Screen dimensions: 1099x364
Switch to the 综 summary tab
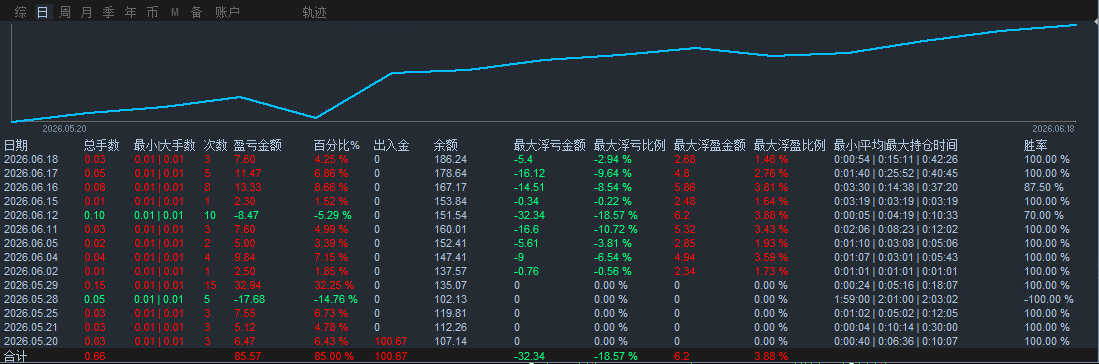pyautogui.click(x=21, y=12)
